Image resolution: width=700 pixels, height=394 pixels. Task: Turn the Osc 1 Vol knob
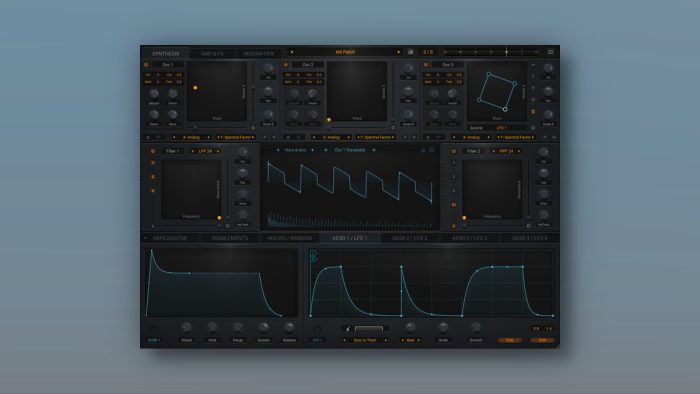pos(268,68)
